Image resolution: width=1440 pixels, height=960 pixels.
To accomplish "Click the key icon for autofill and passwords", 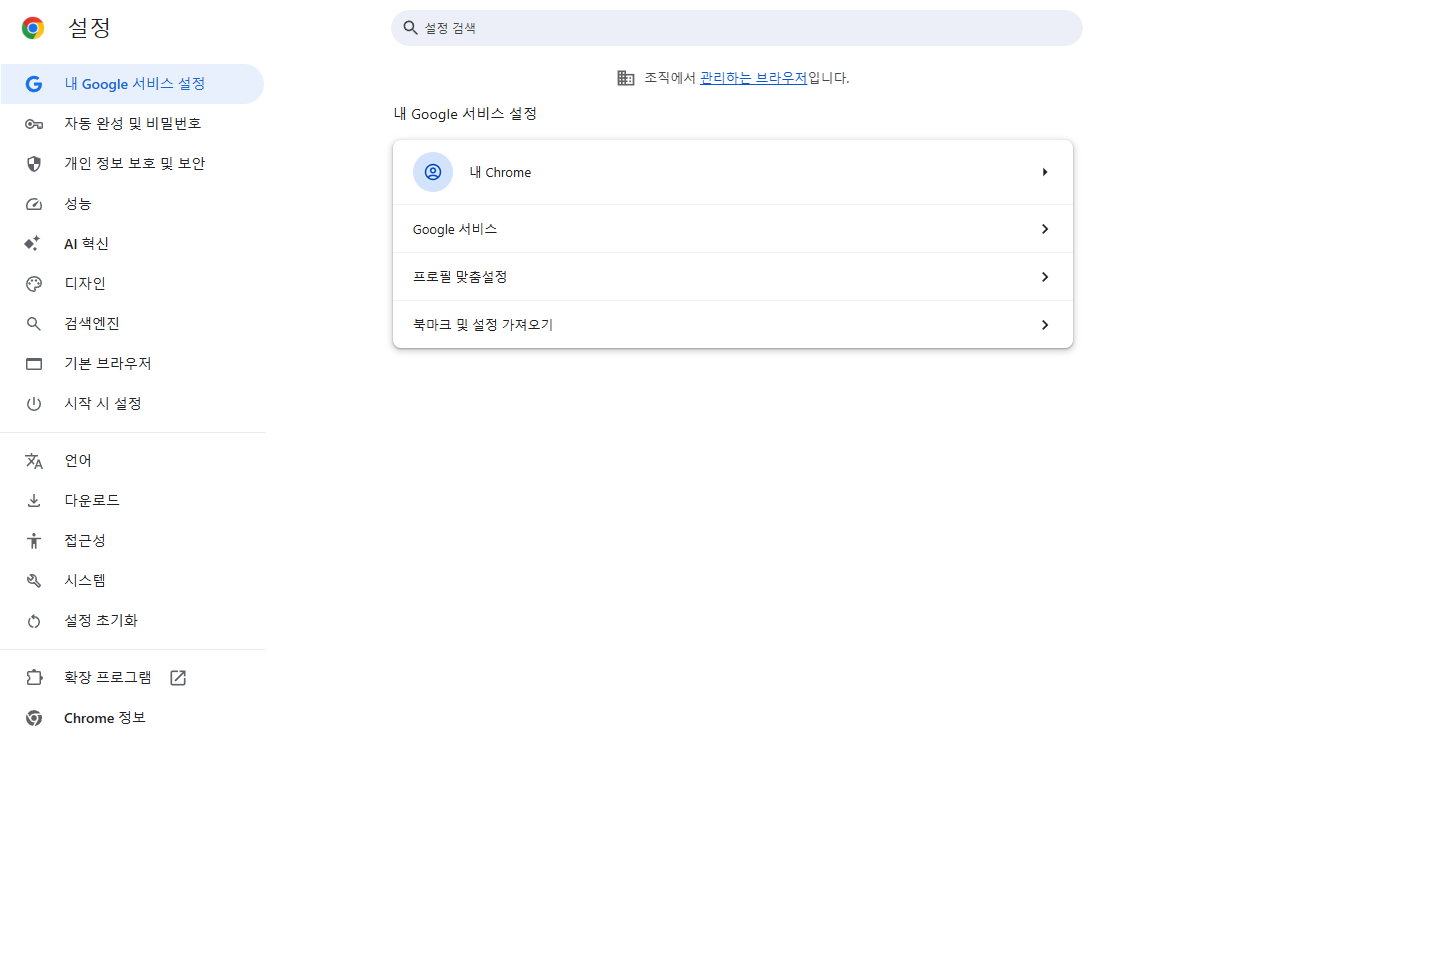I will (34, 124).
